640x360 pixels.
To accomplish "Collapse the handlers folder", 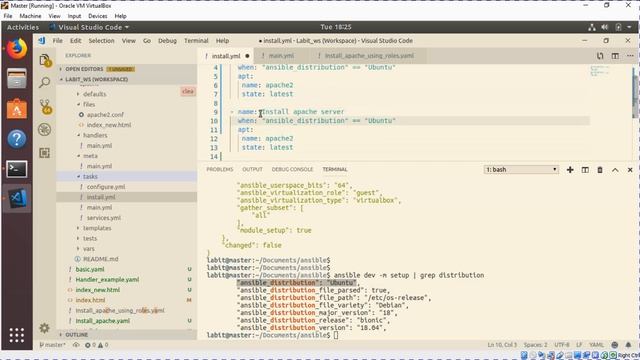I will [95, 135].
